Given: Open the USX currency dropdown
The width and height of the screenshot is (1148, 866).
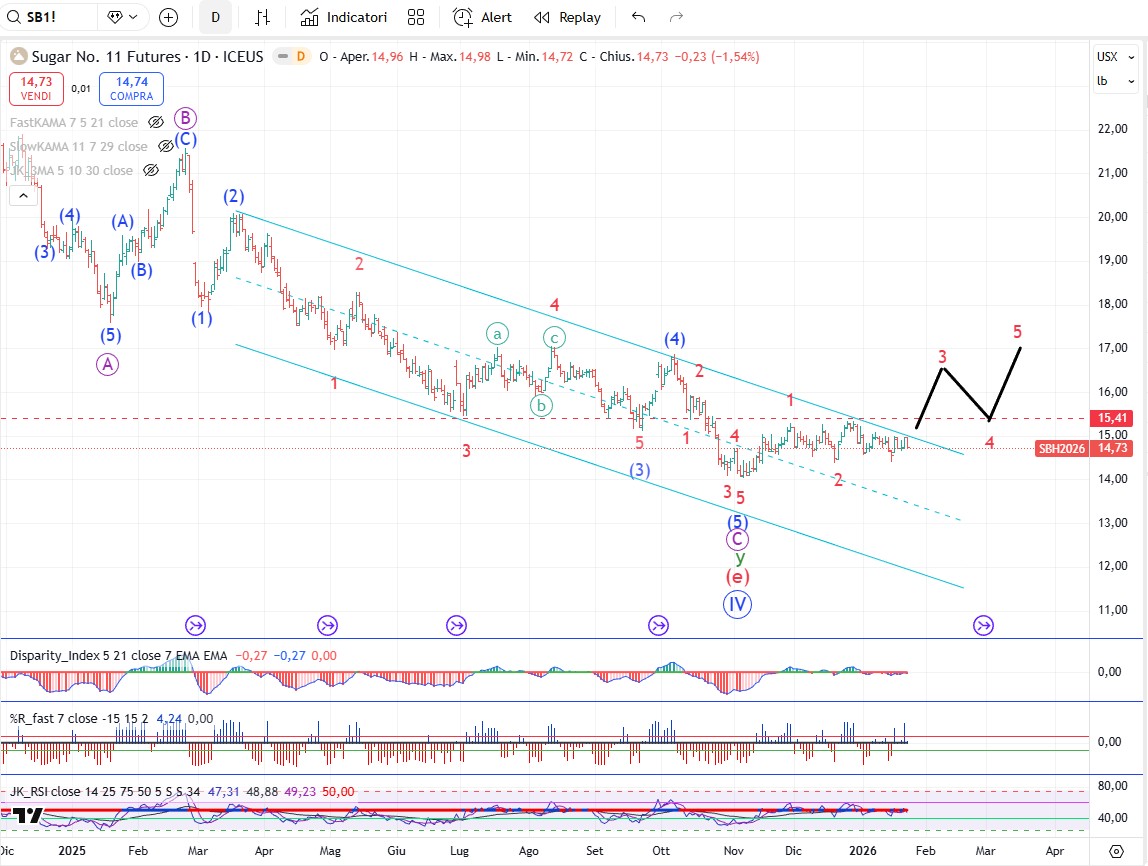Looking at the screenshot, I should [x=1108, y=56].
